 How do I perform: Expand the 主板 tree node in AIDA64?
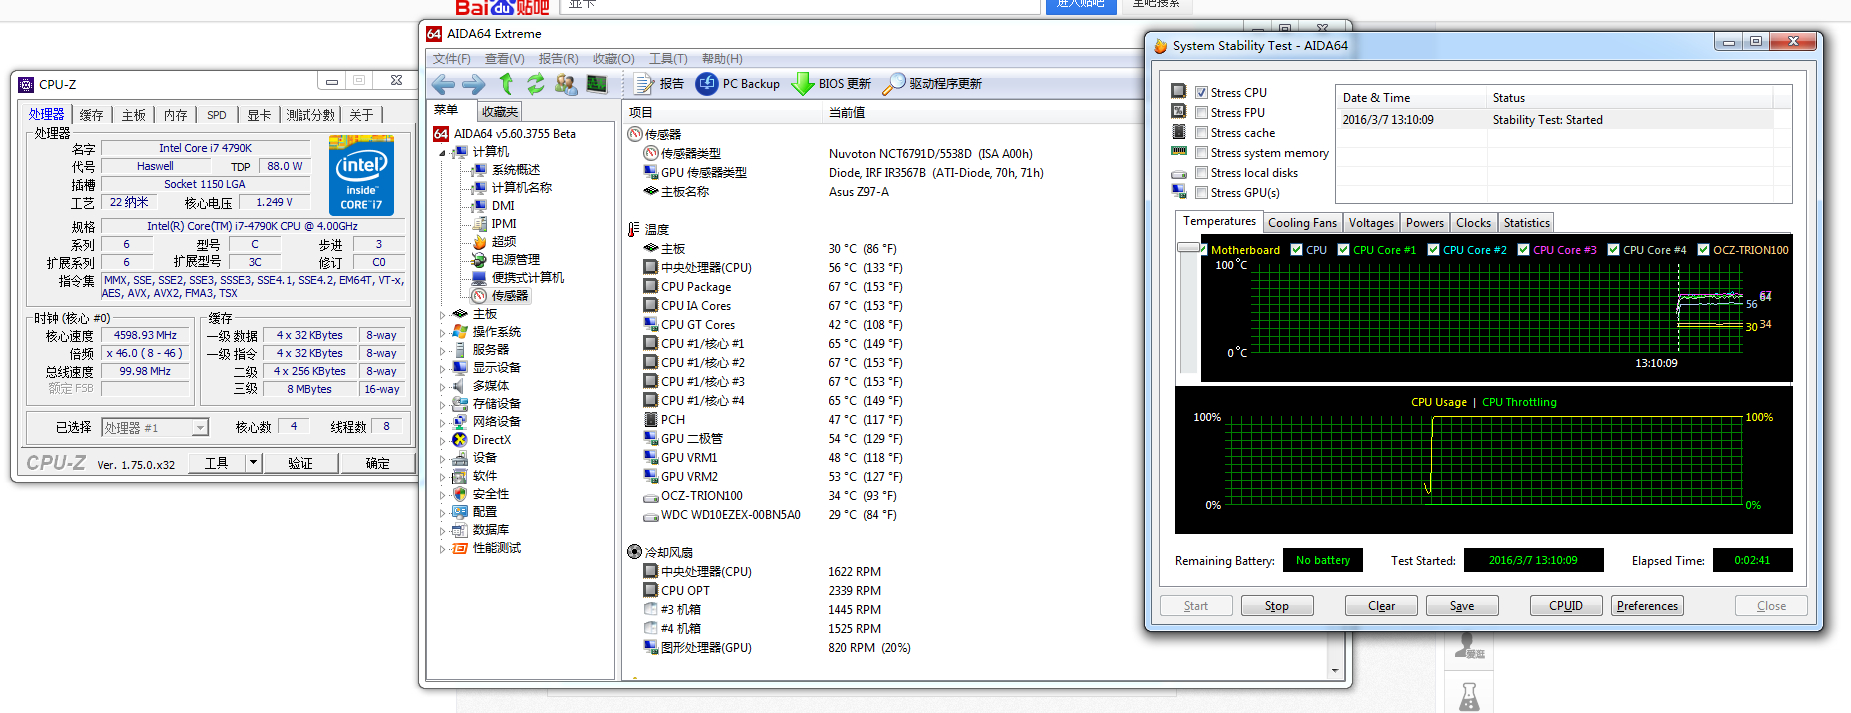click(442, 315)
